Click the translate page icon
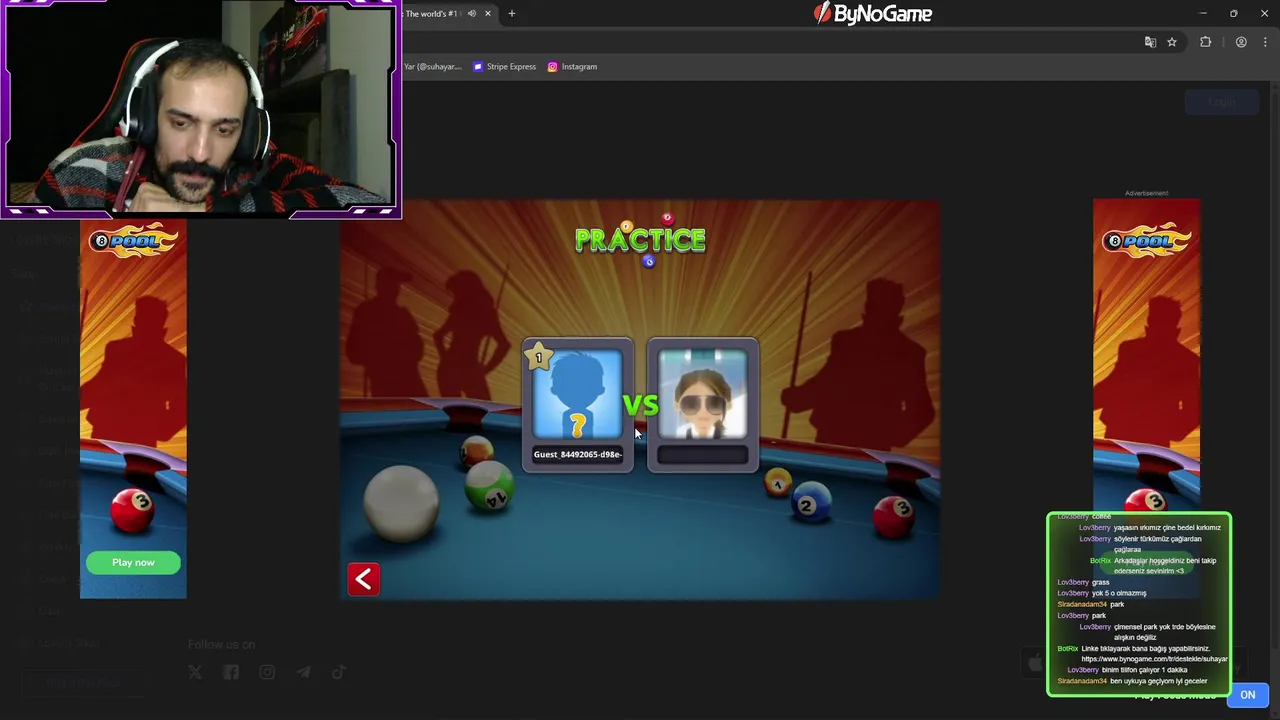 tap(1150, 42)
